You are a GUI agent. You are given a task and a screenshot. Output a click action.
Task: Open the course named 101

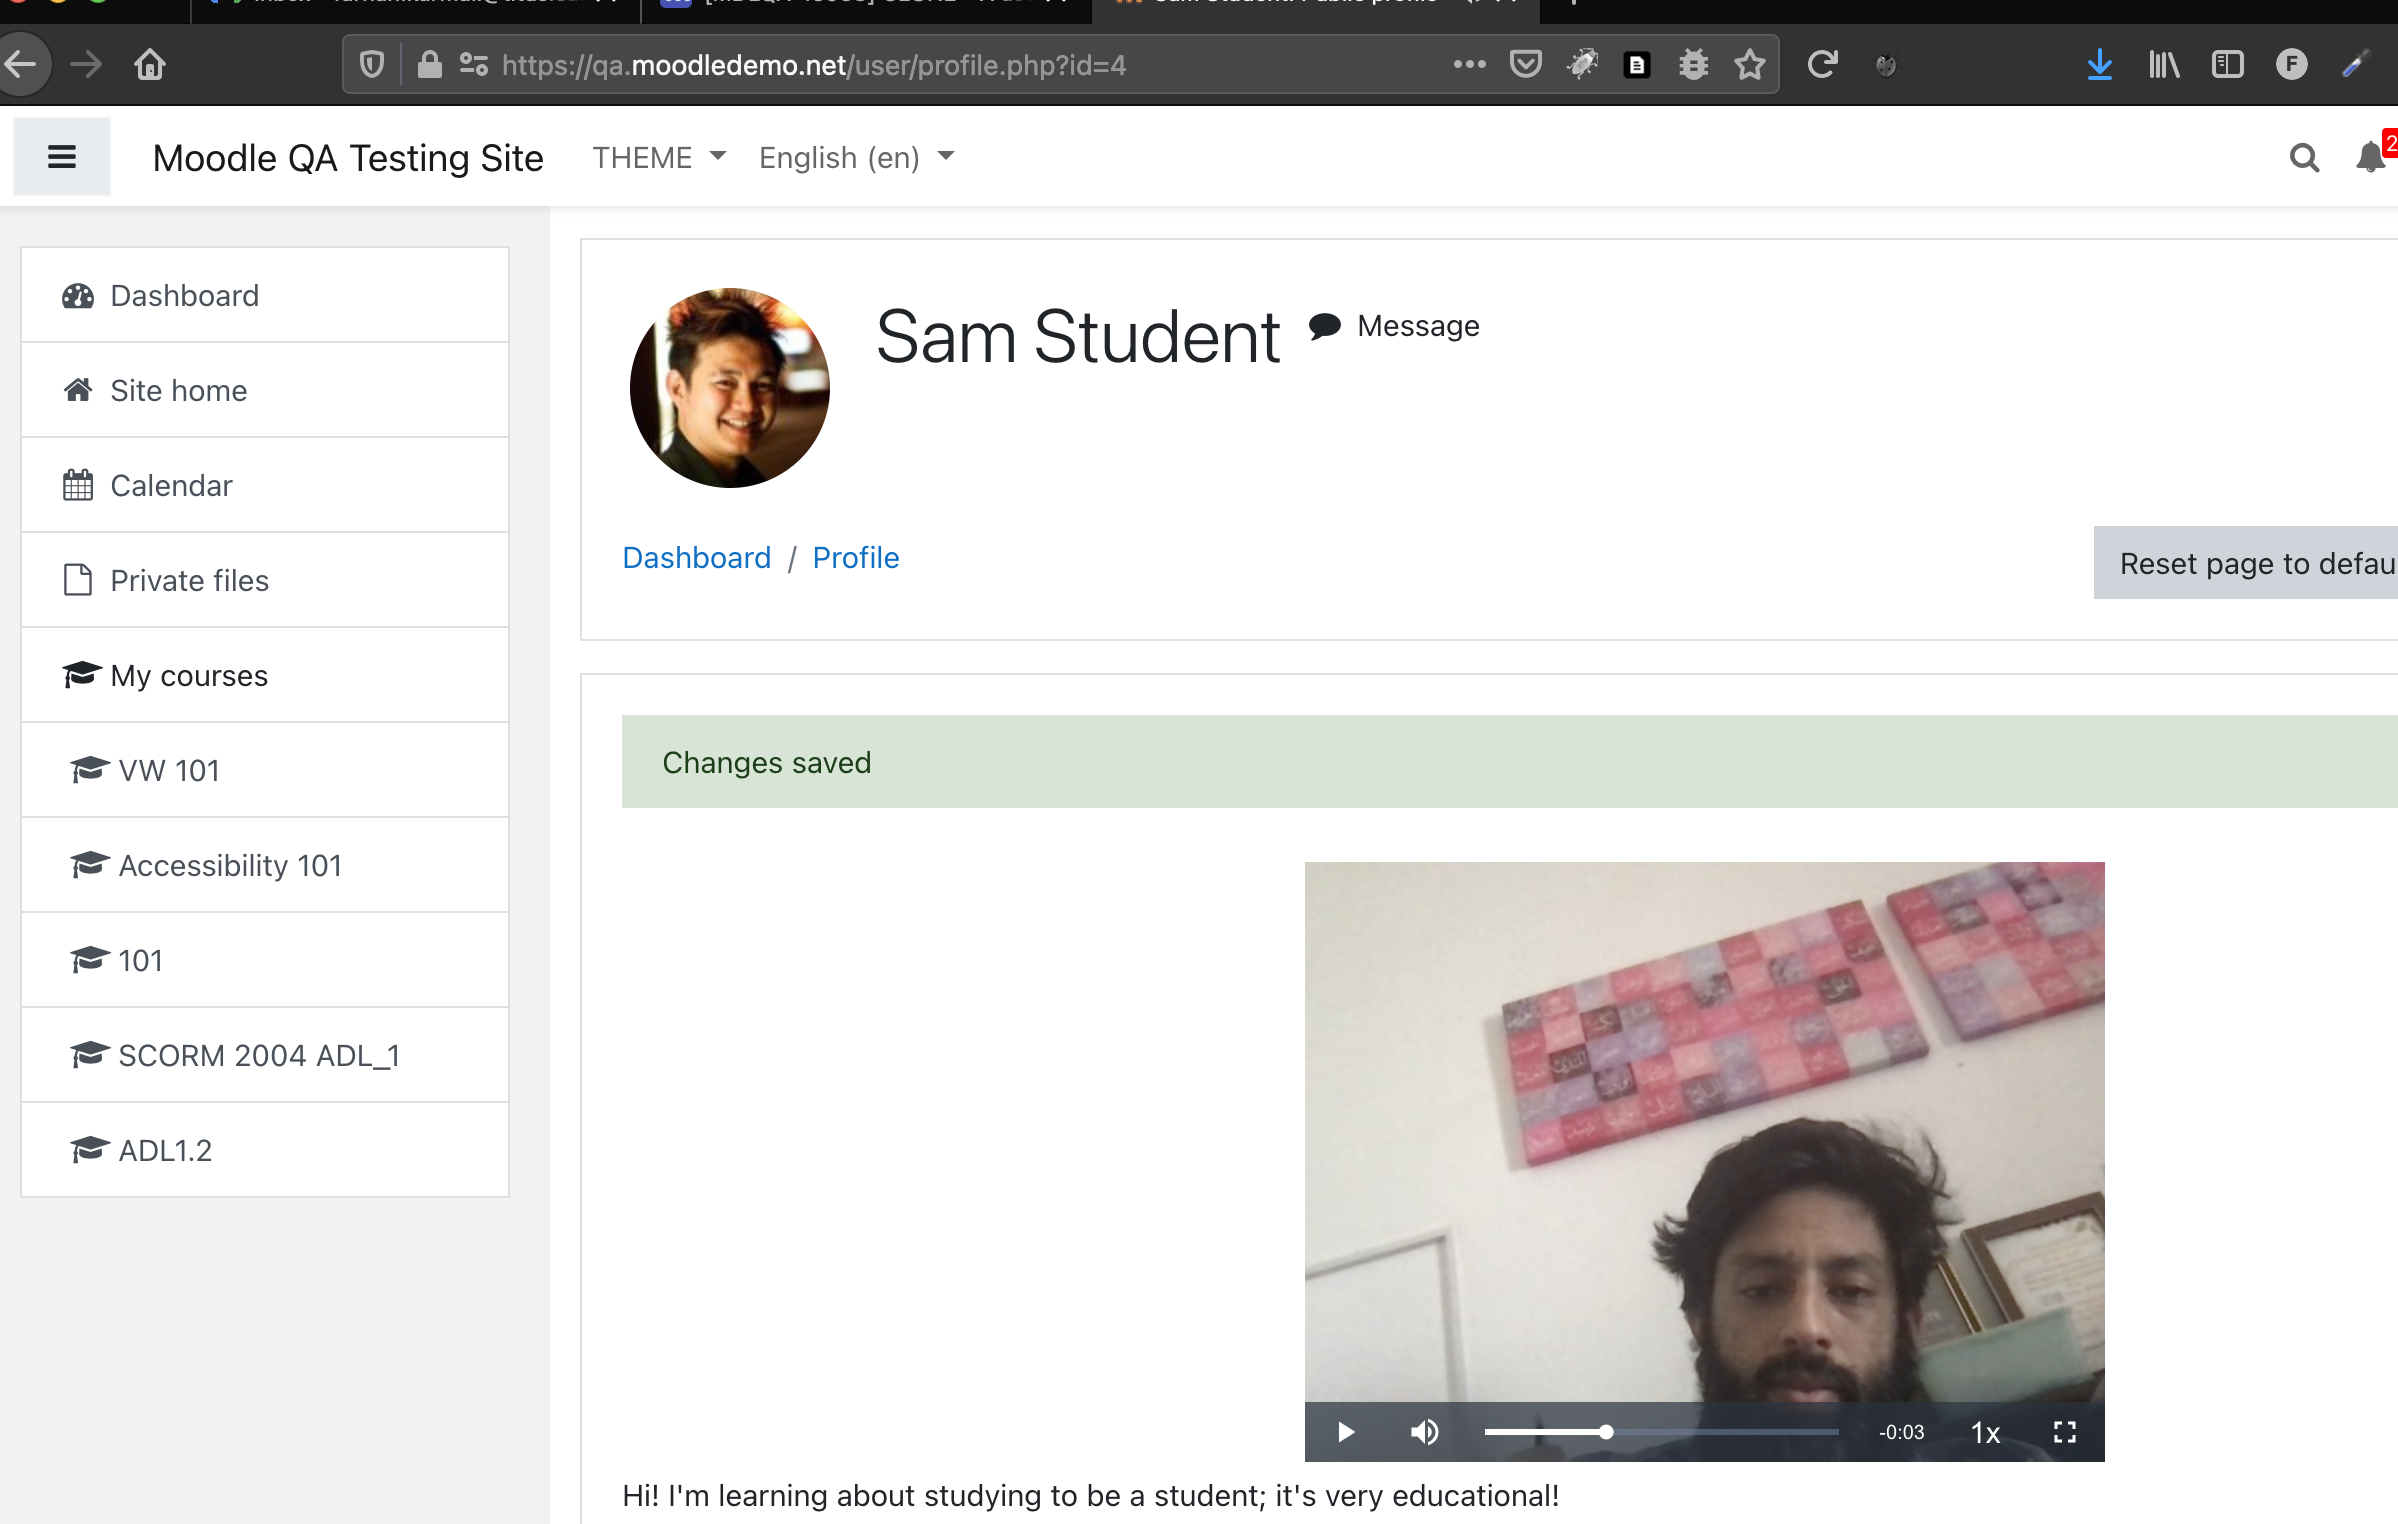[x=265, y=960]
